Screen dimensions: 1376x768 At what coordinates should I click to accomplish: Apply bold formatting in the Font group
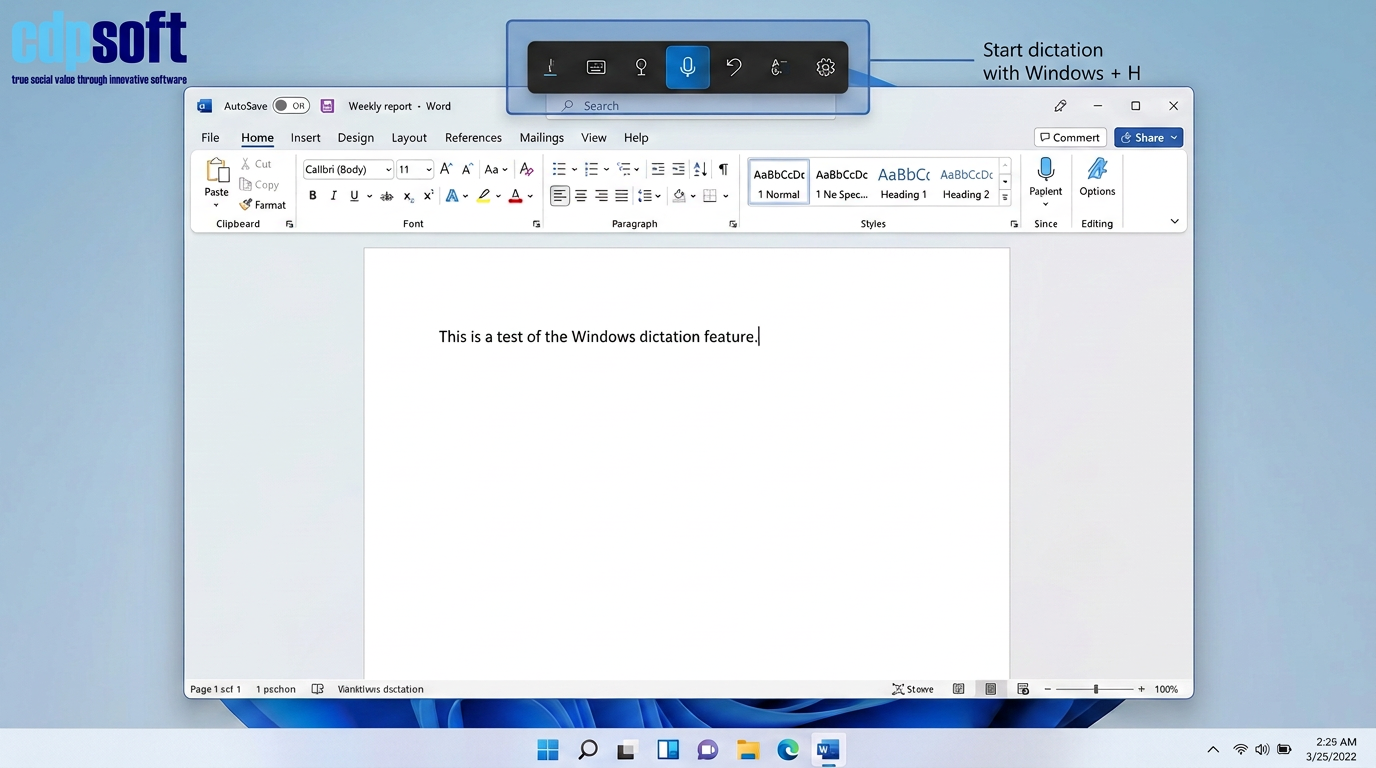(313, 196)
